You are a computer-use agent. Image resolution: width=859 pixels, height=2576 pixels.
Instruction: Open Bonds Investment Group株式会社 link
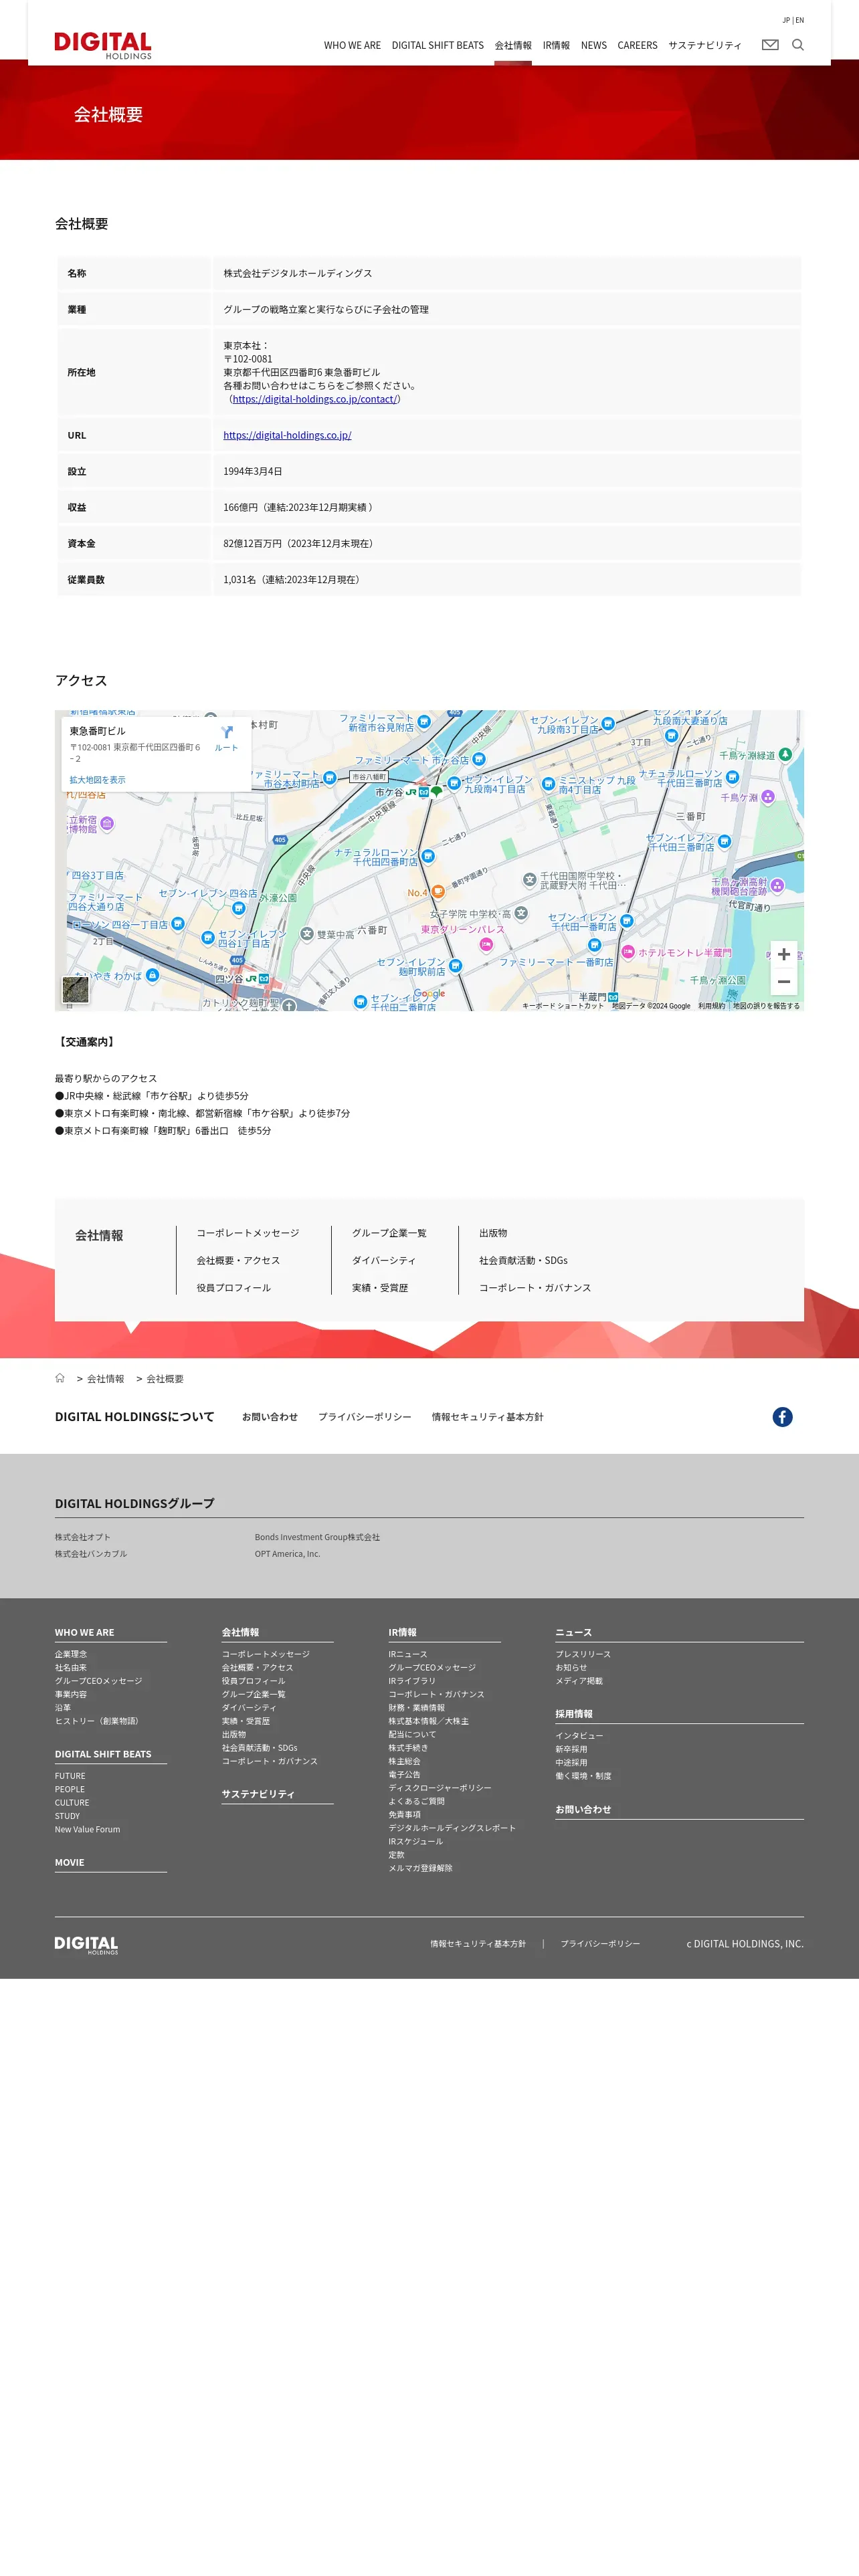317,1537
